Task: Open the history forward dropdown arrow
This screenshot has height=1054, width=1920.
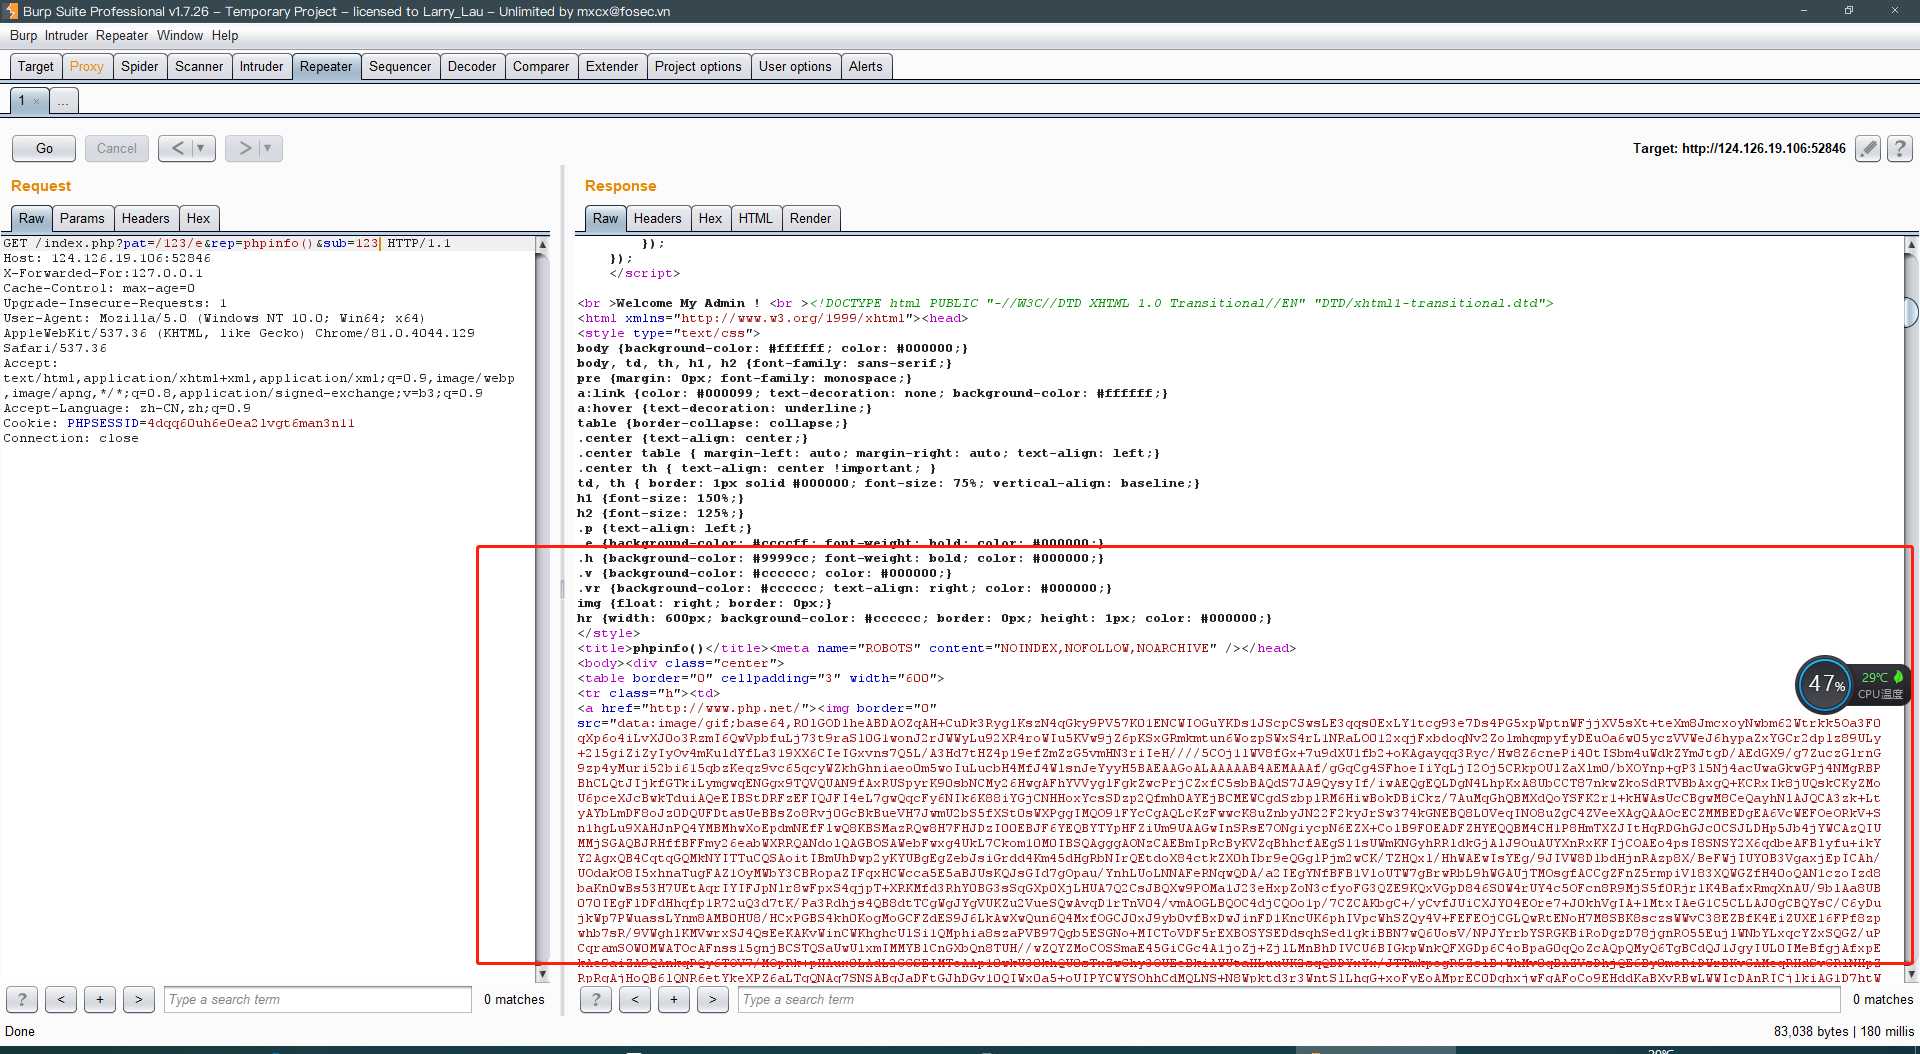Action: pos(268,149)
